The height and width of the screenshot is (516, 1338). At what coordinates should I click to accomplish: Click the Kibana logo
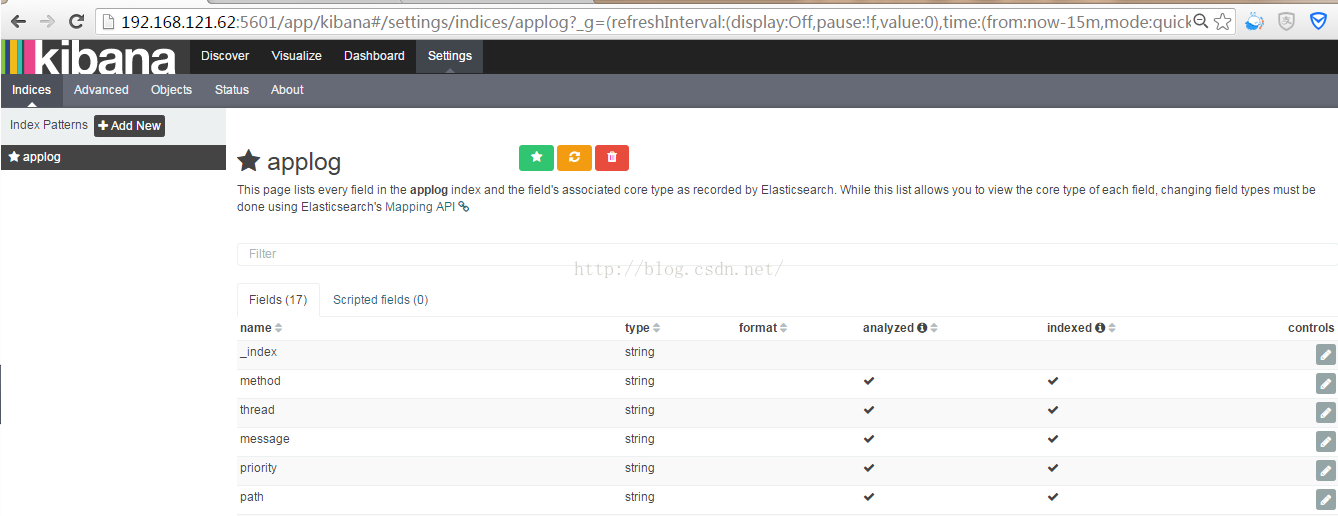[x=89, y=57]
